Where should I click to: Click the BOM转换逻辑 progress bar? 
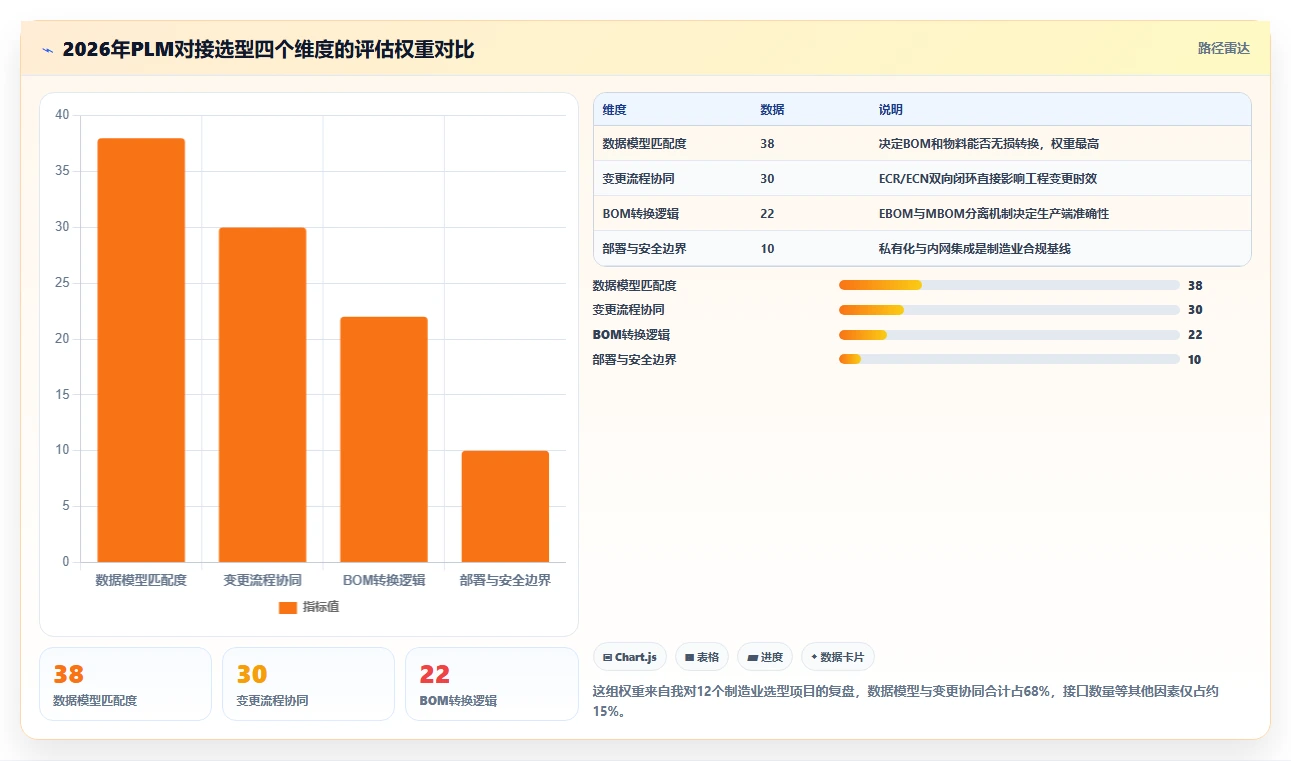click(1009, 335)
